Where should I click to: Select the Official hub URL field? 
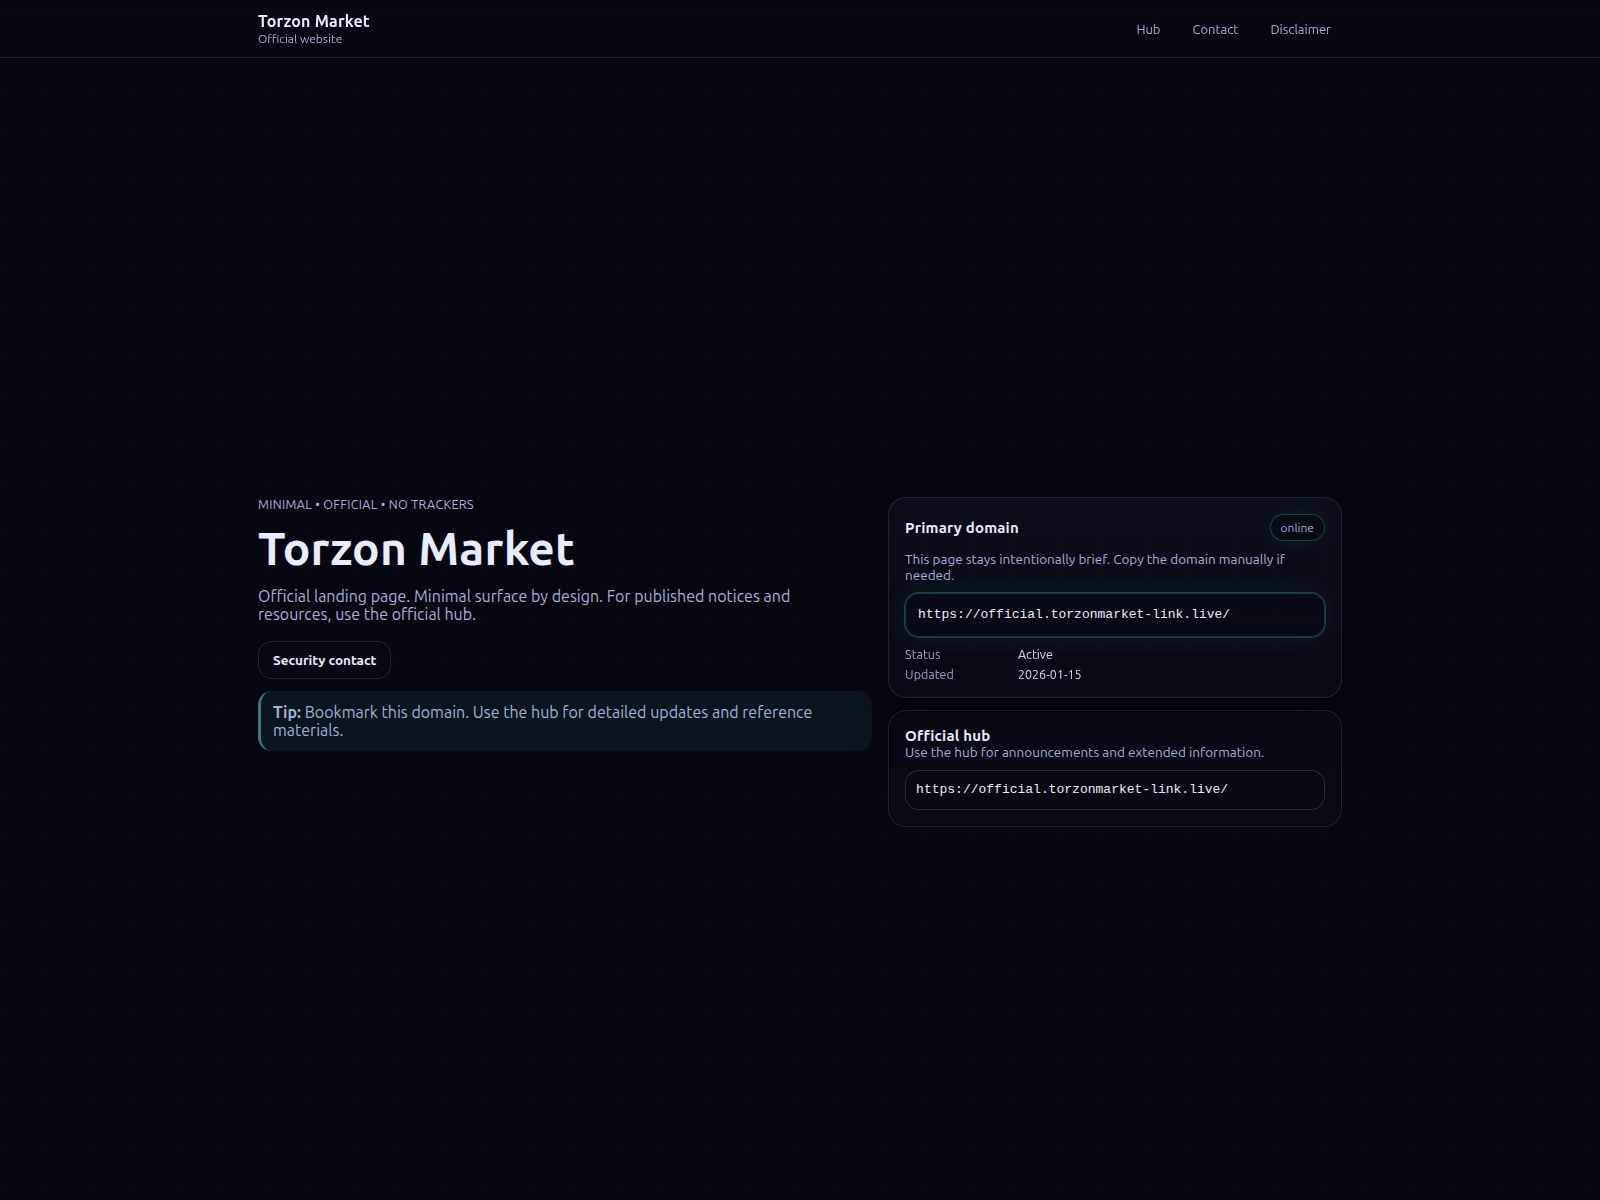[1115, 789]
